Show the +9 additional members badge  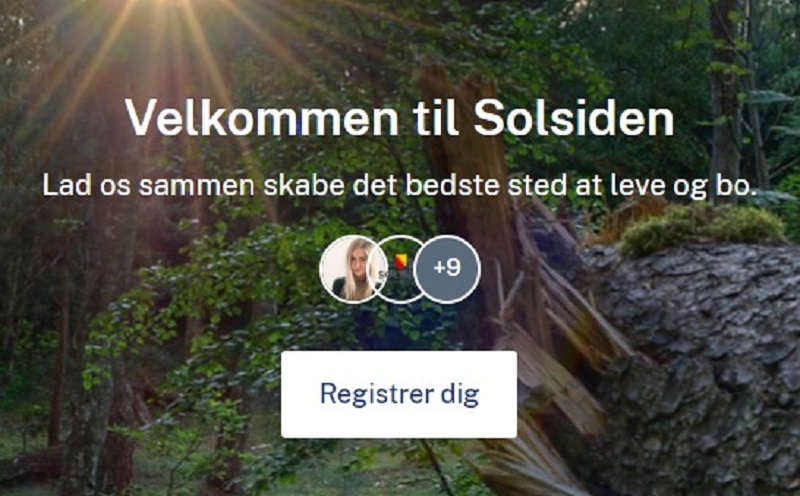447,269
